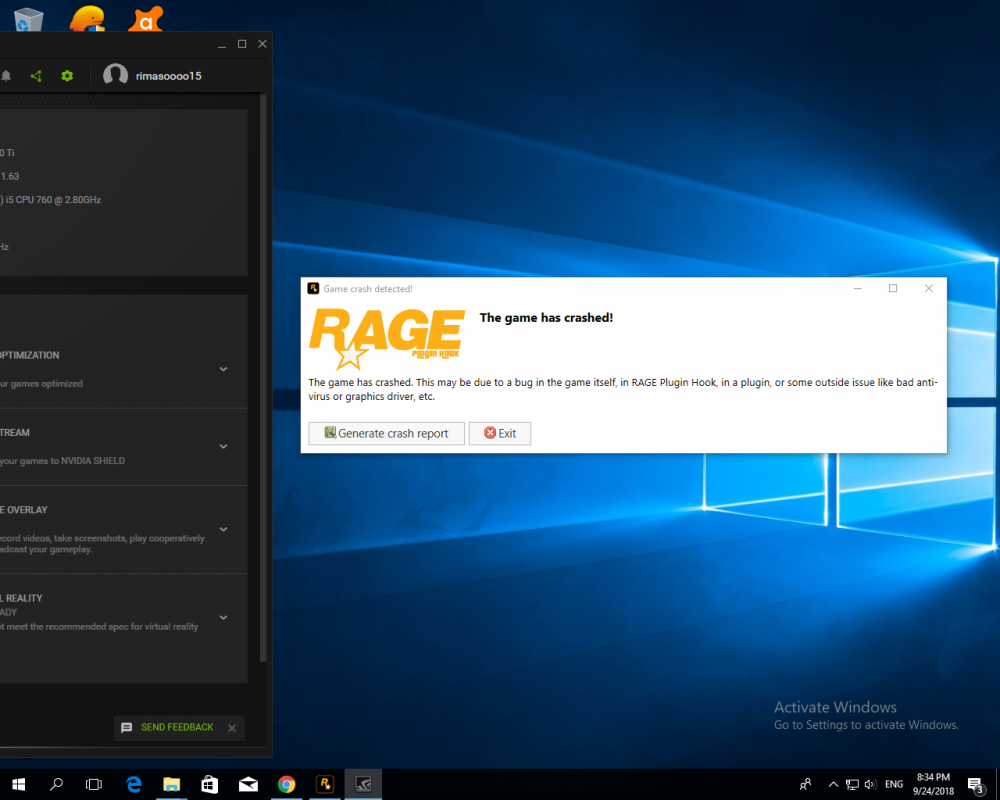Open the rimasoooo15 account avatar

click(x=115, y=75)
